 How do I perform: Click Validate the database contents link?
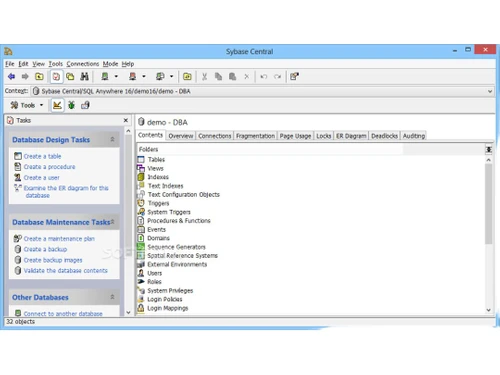[66, 270]
